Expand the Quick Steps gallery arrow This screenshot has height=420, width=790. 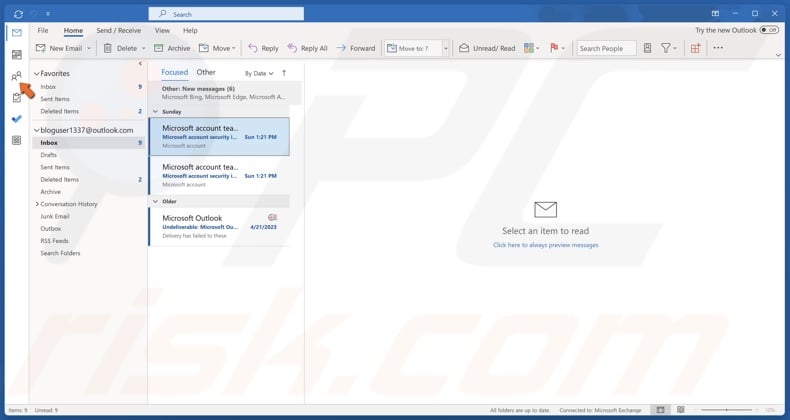446,48
